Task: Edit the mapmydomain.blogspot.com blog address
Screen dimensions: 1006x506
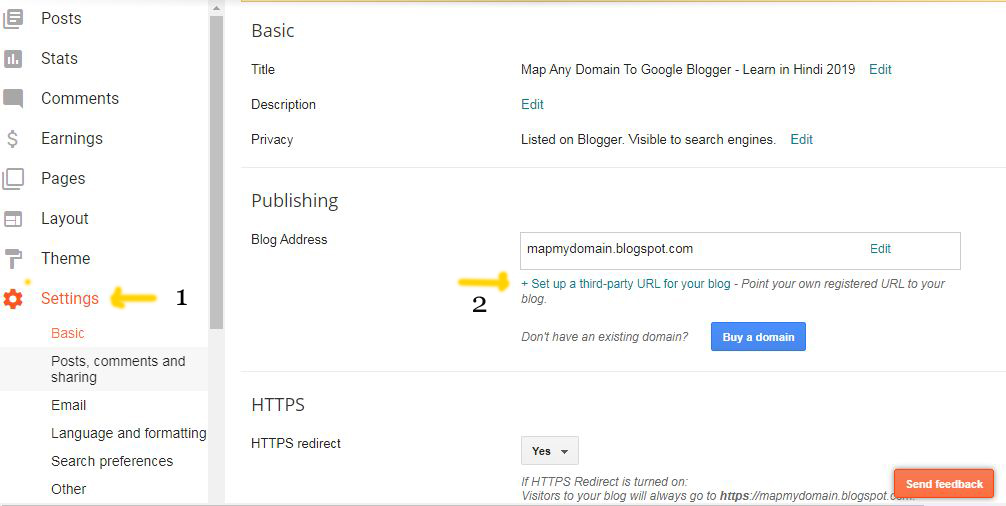Action: [x=880, y=249]
